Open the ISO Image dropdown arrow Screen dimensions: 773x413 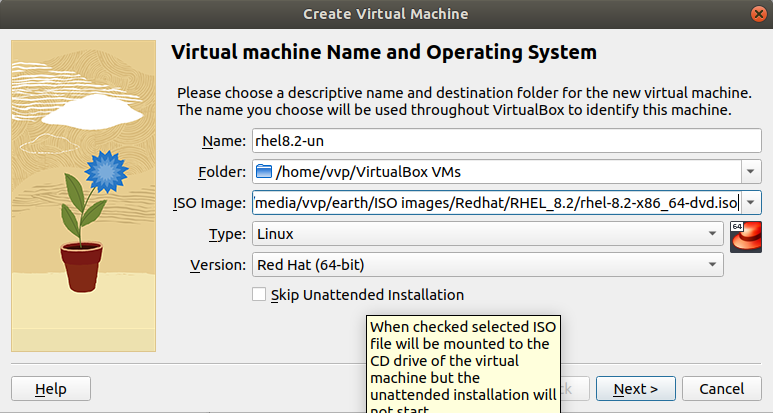(x=751, y=203)
